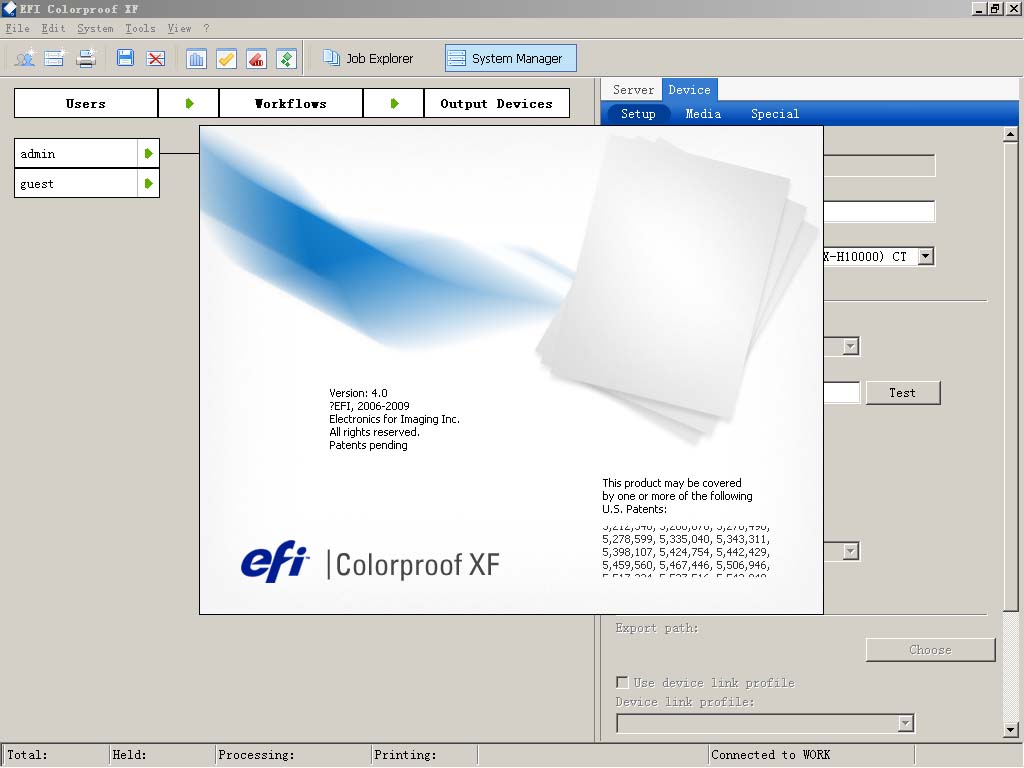The image size is (1024, 768).
Task: Click the green diamonds toolbar icon
Action: pos(286,59)
